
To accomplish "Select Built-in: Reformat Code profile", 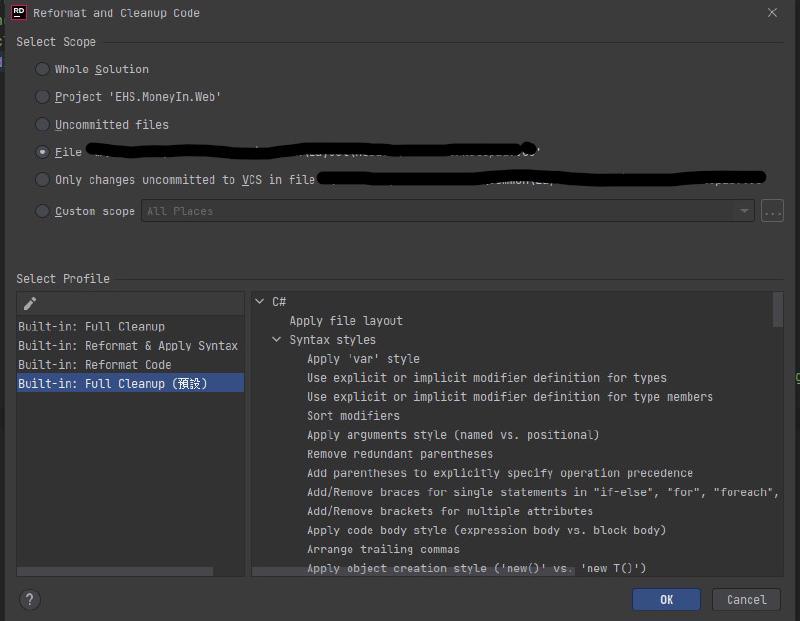I will pyautogui.click(x=94, y=365).
